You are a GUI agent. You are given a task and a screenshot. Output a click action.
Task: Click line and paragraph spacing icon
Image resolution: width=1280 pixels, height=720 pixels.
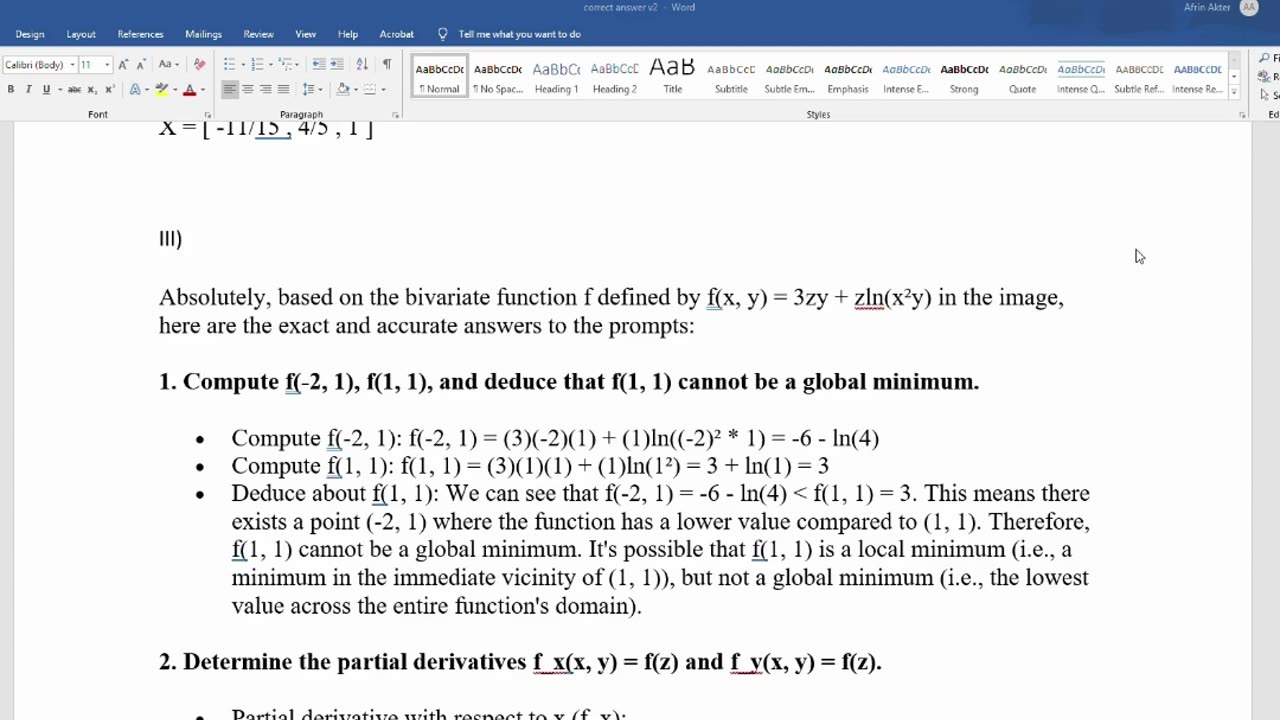(x=307, y=90)
